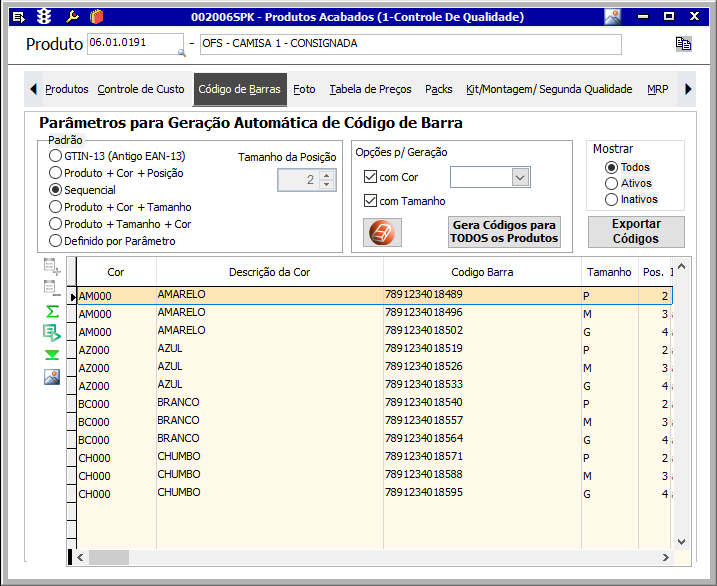
Task: Click the green down-arrow icon
Action: pyautogui.click(x=52, y=355)
